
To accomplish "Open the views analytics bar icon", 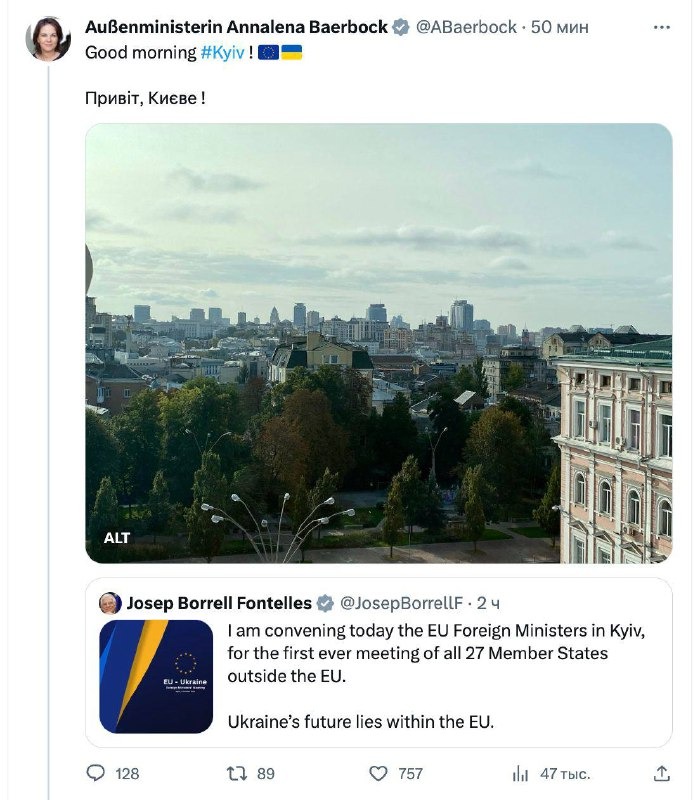I will pyautogui.click(x=520, y=773).
